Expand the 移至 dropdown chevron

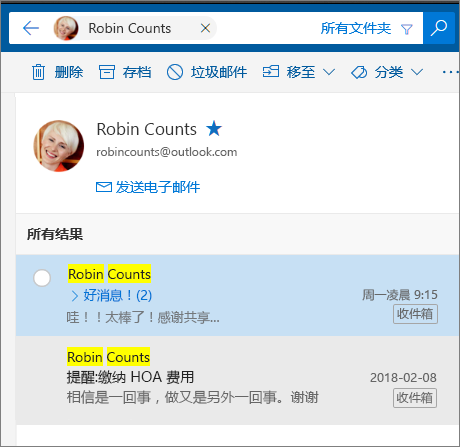(x=329, y=72)
